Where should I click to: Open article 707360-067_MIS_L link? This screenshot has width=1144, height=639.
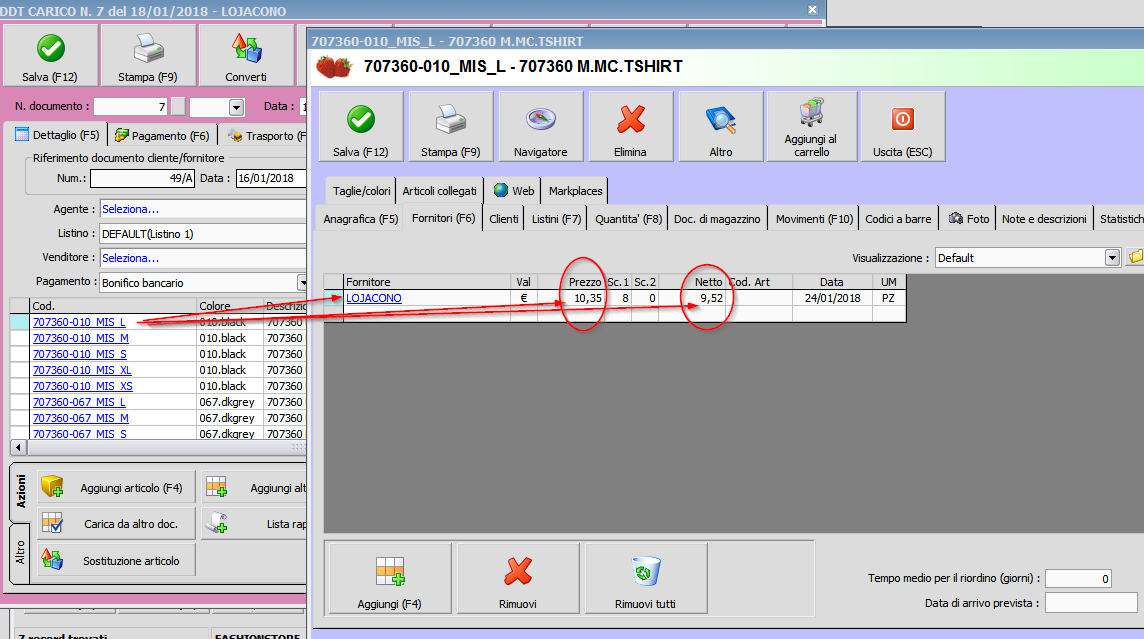79,402
